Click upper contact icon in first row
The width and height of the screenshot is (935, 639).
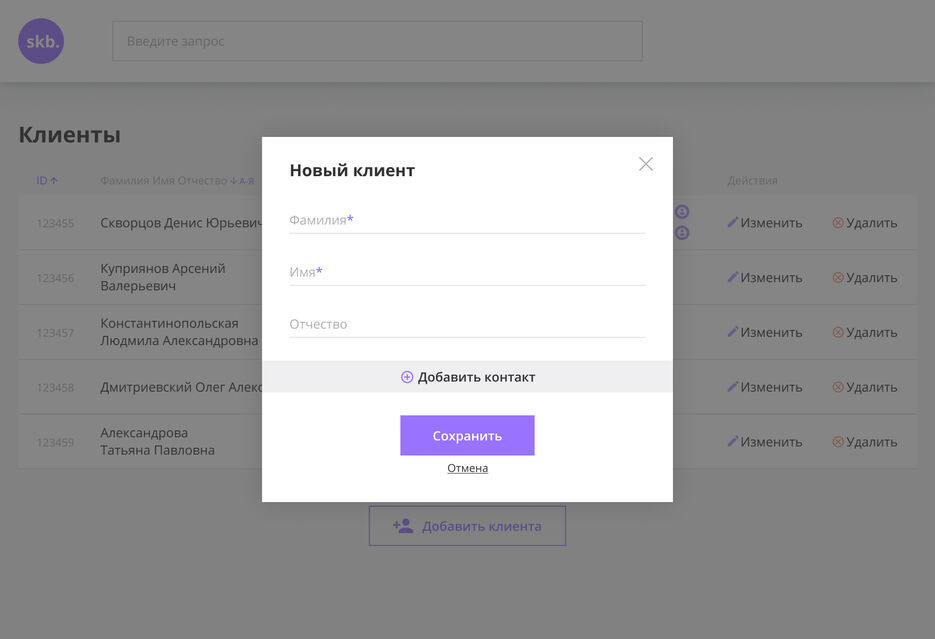[x=682, y=212]
